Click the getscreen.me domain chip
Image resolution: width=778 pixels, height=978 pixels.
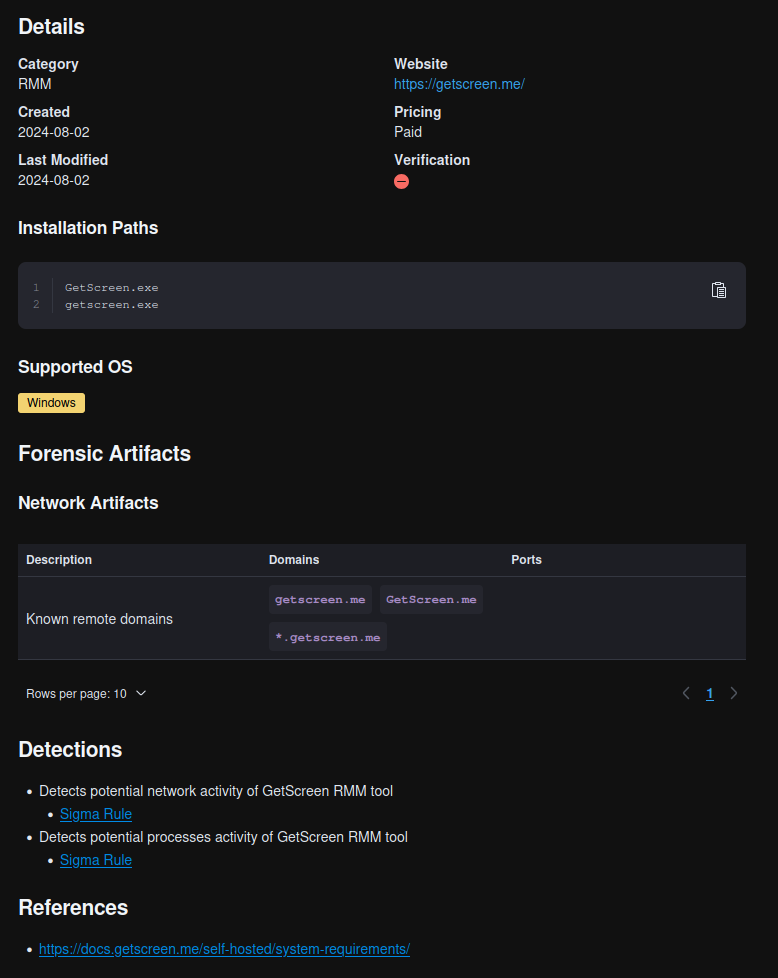[x=320, y=599]
